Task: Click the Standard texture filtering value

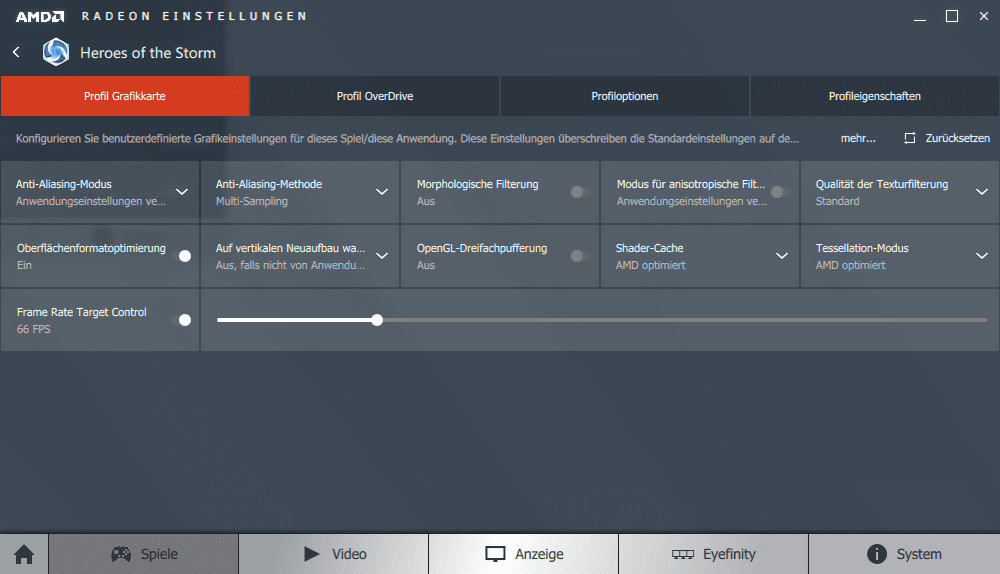Action: click(837, 201)
